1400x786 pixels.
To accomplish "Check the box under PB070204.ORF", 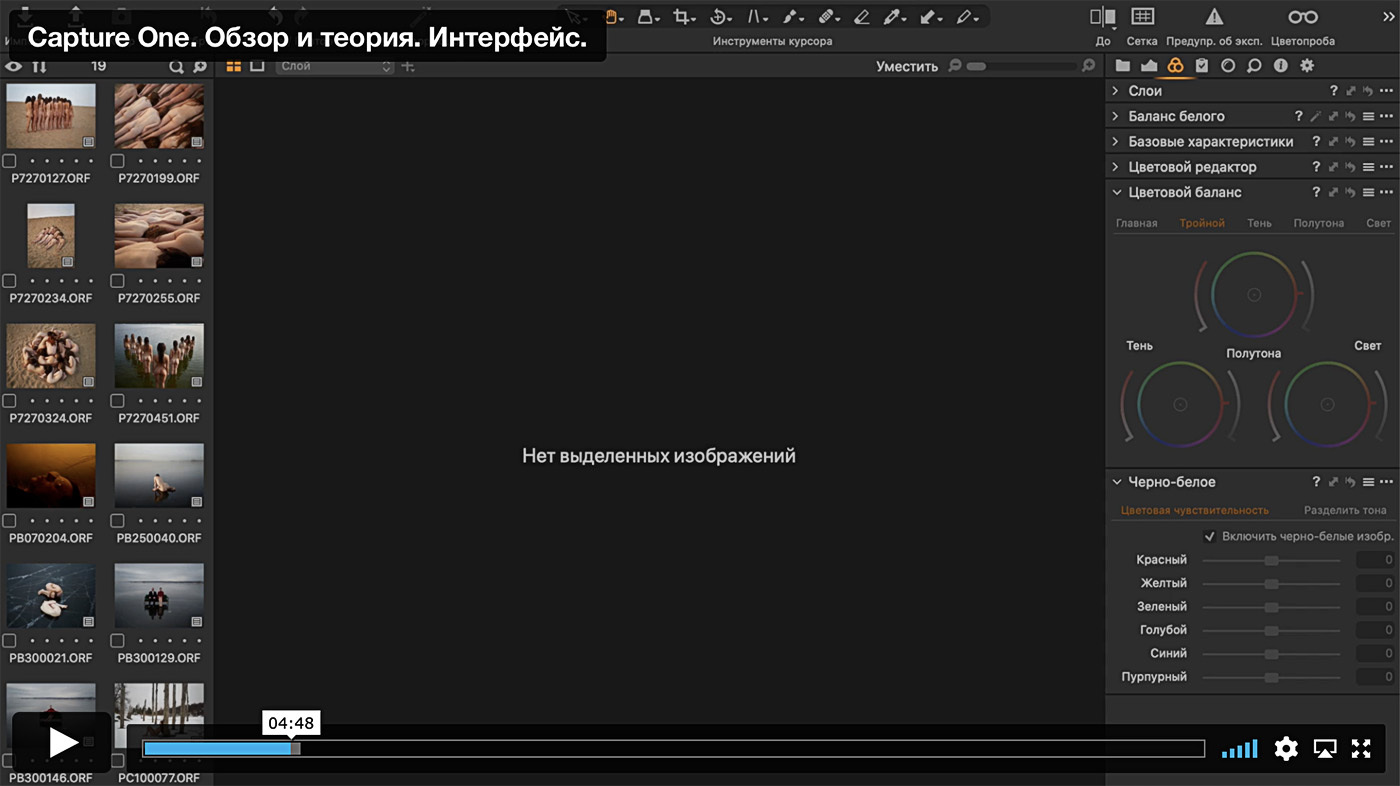I will point(9,521).
